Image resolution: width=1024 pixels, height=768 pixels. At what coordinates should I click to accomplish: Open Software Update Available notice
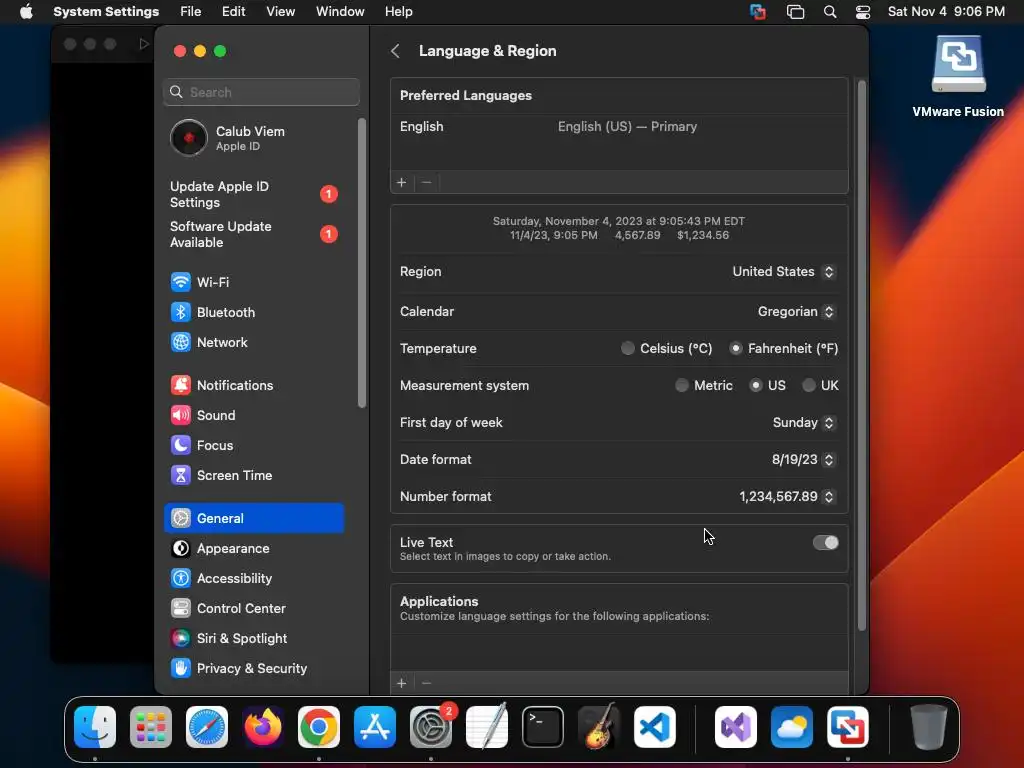254,234
